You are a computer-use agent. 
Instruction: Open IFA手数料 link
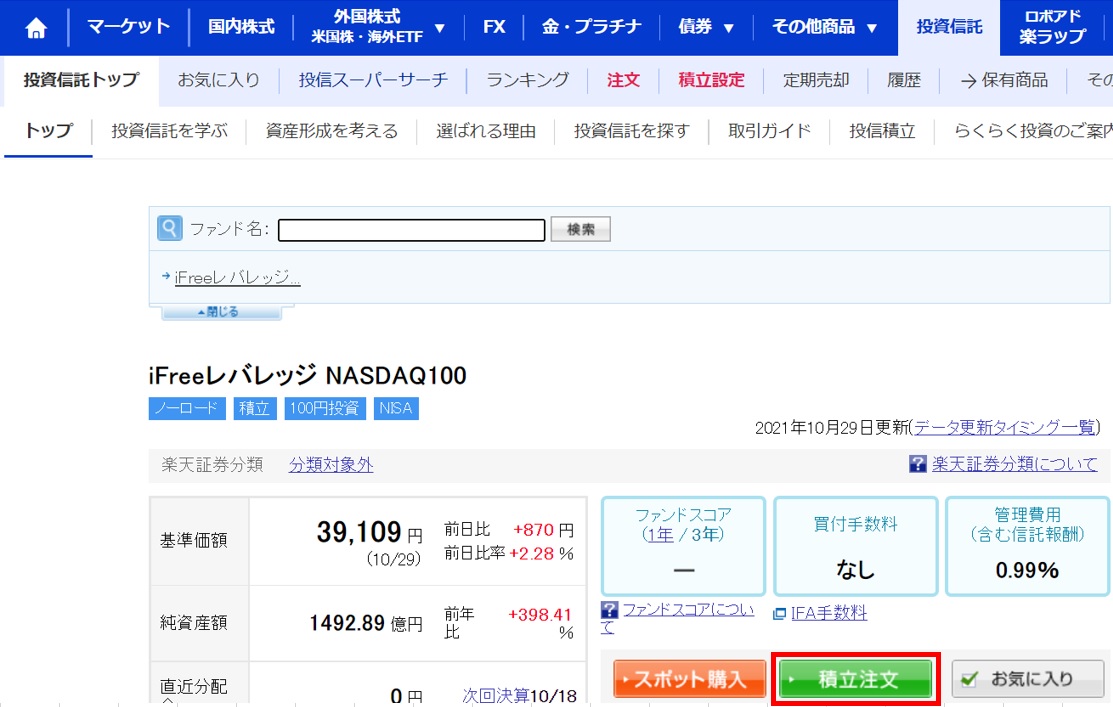[x=828, y=613]
